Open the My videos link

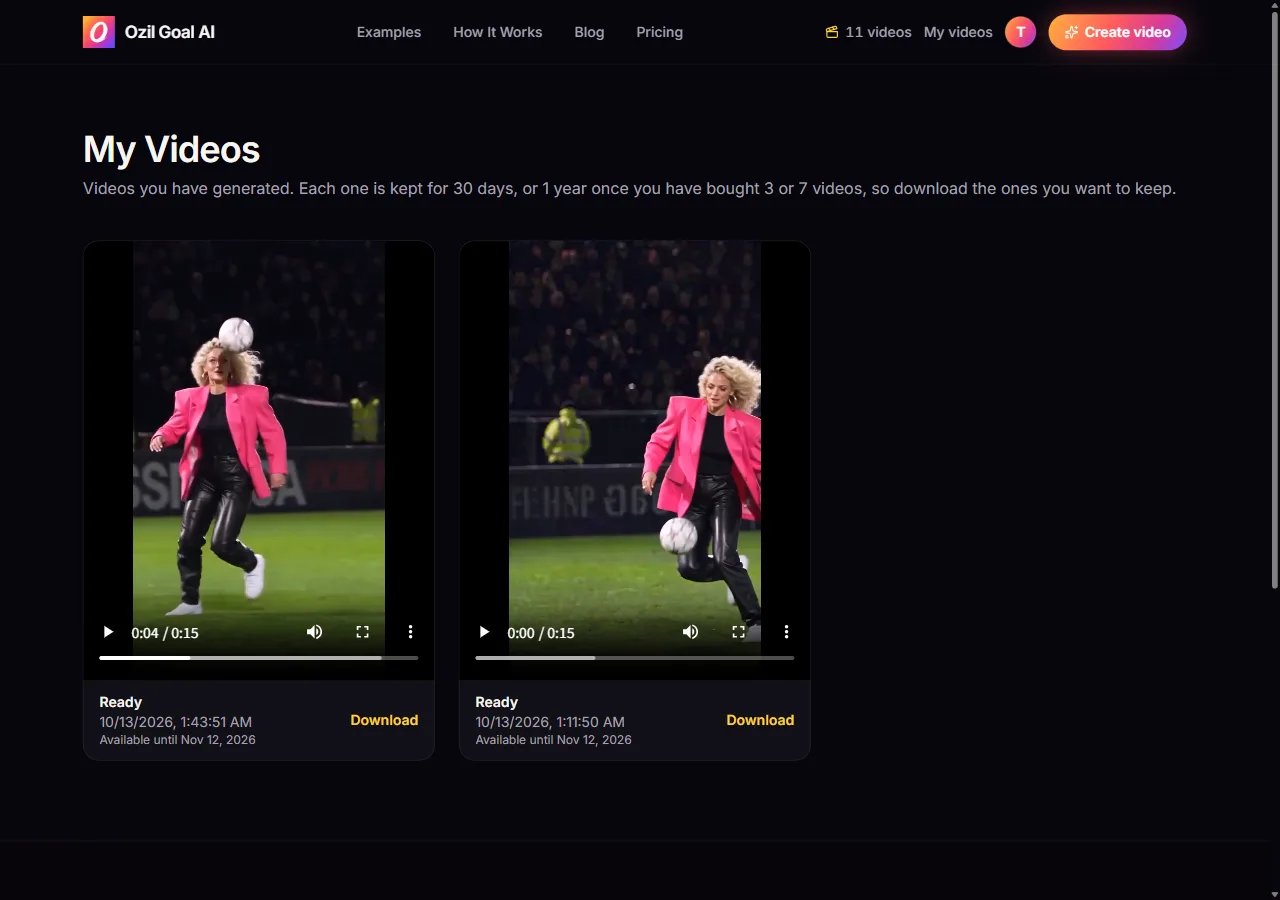click(958, 32)
